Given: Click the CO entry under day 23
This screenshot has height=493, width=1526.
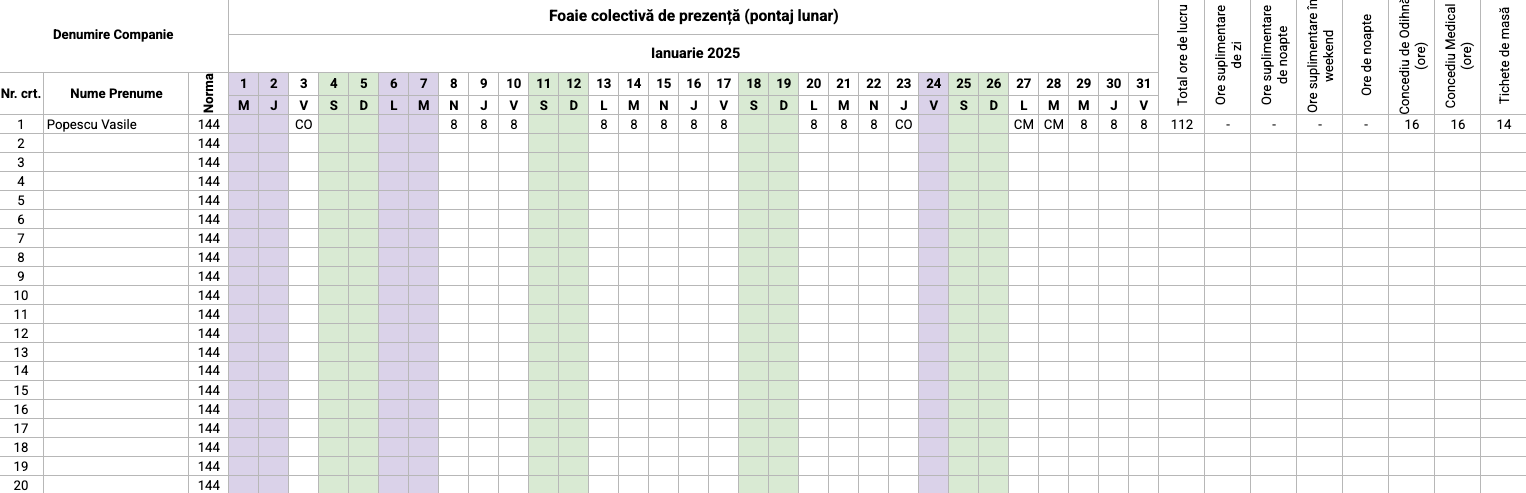Looking at the screenshot, I should [903, 125].
